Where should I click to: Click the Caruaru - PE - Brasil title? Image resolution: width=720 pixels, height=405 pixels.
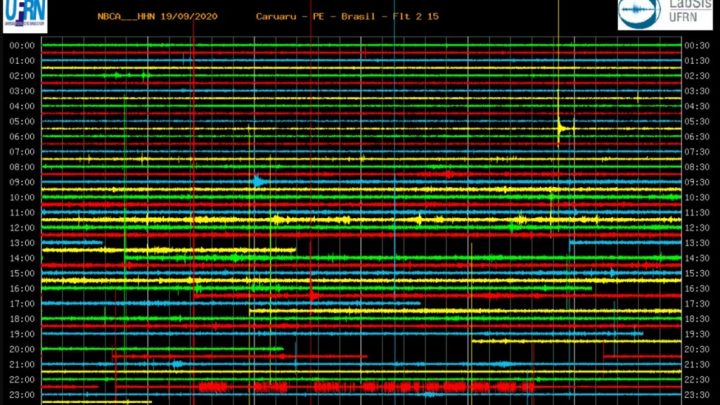325,17
